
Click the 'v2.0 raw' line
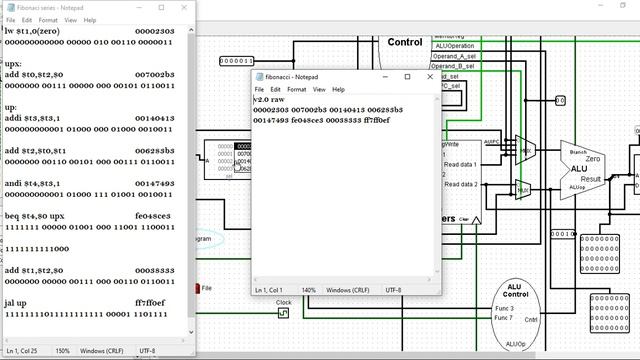coord(269,99)
